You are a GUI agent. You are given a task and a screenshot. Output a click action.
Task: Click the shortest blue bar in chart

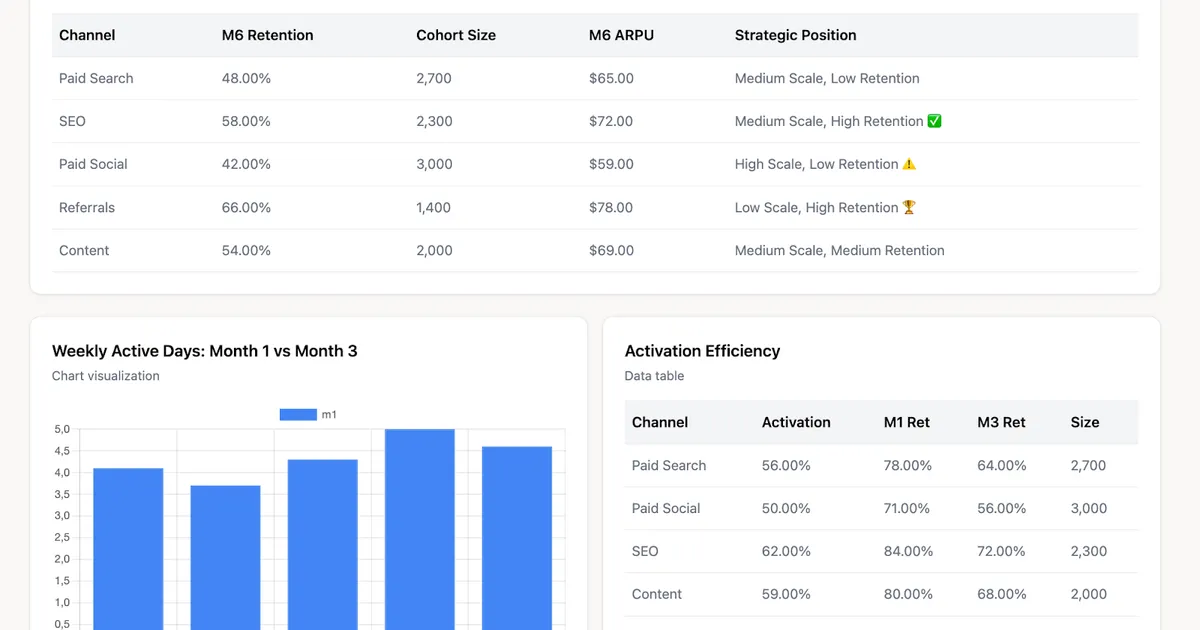(x=226, y=557)
